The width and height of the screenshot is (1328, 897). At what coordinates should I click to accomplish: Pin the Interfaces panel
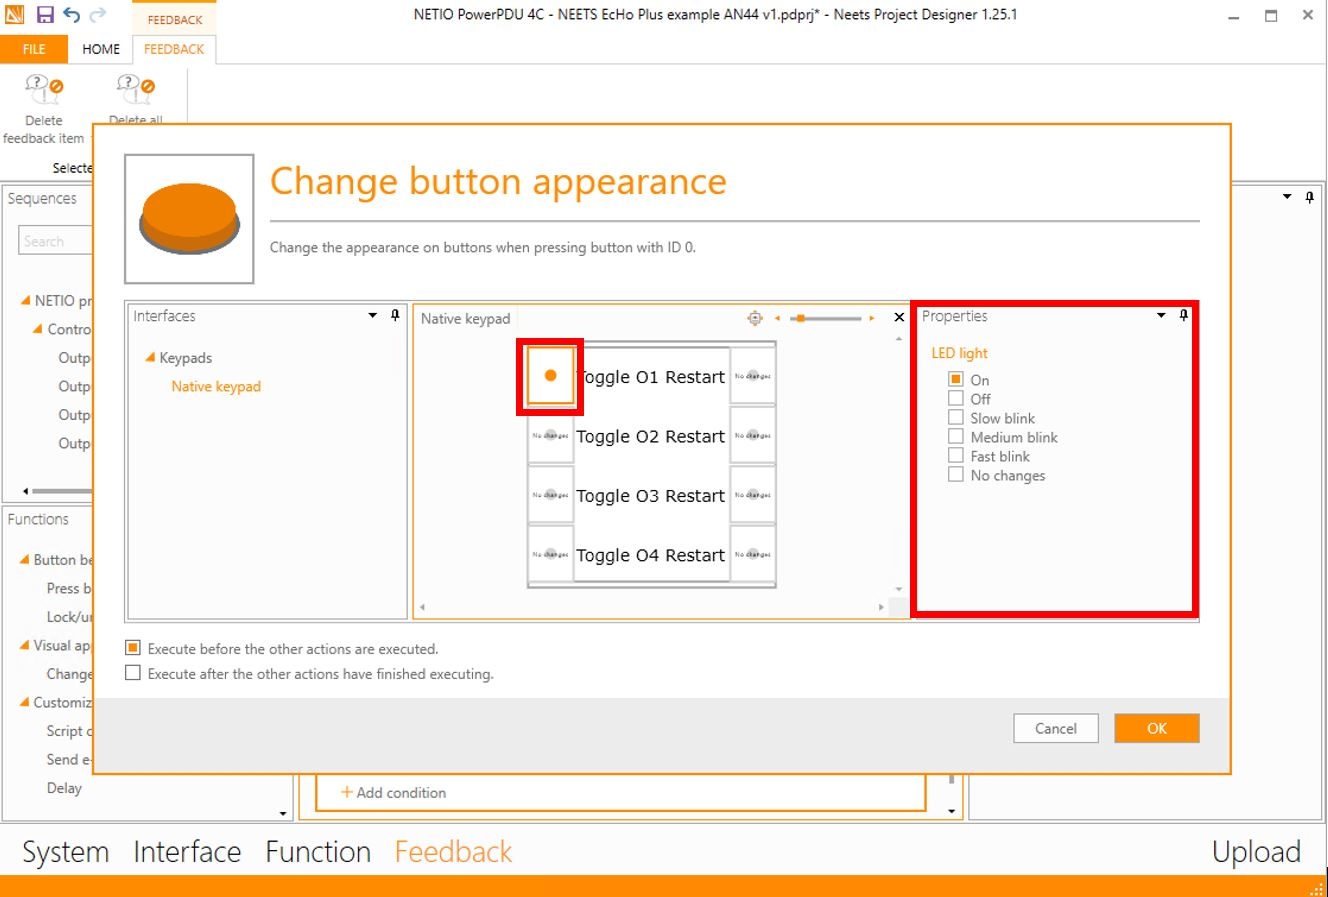395,316
